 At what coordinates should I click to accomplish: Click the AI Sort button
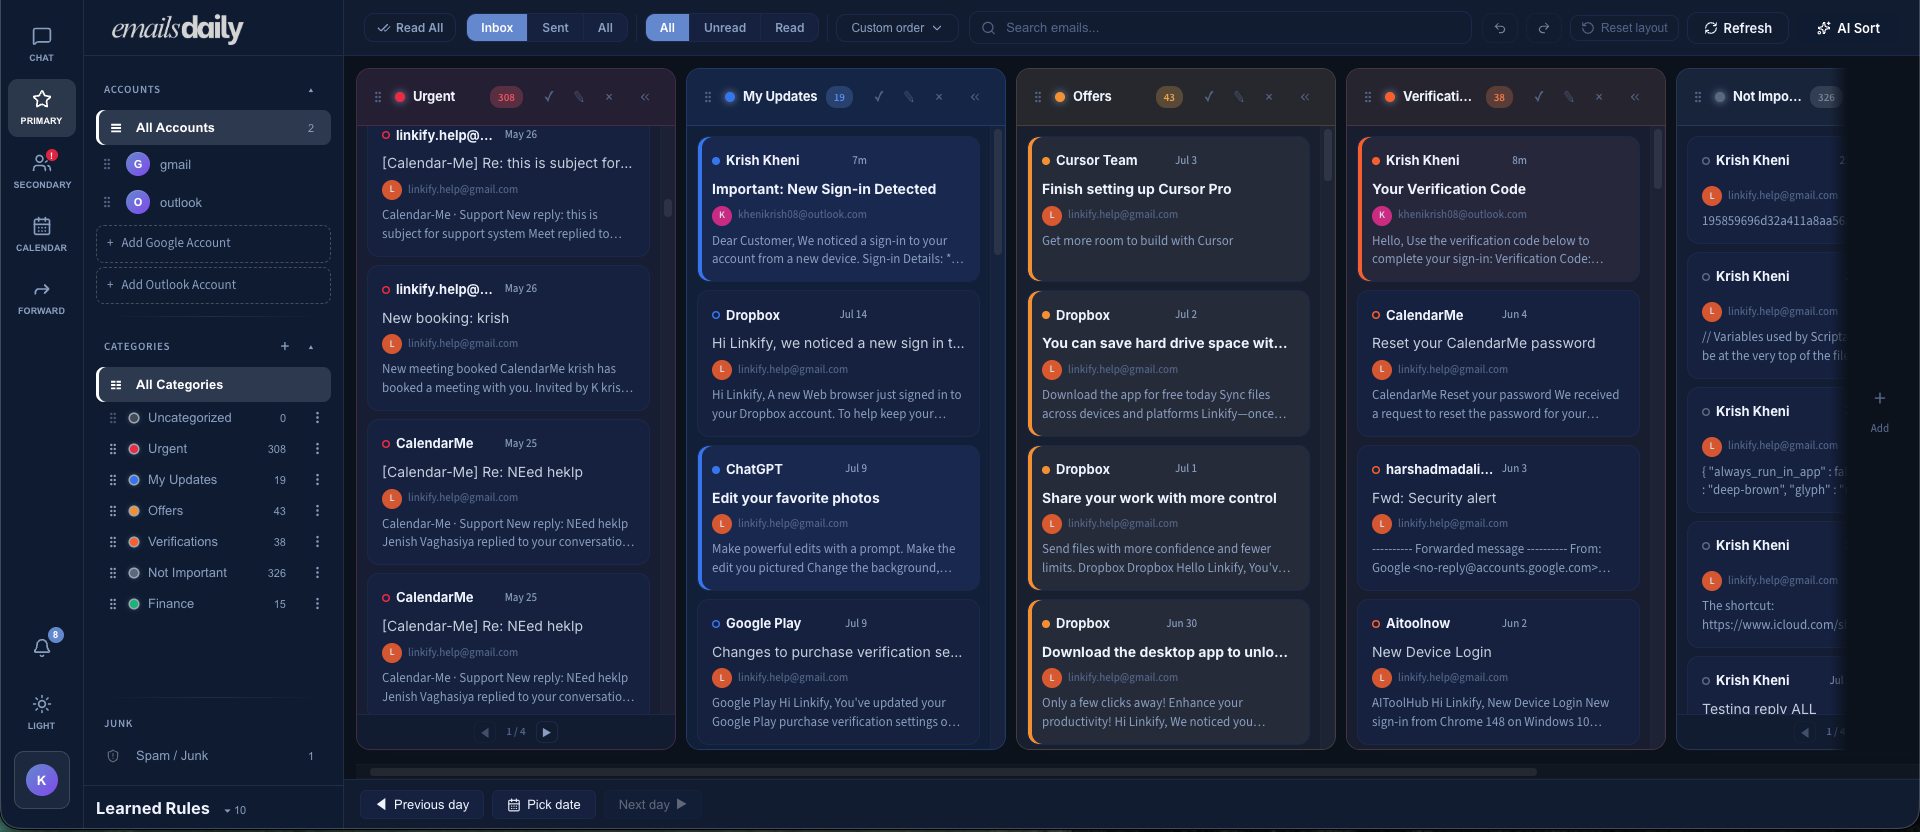point(1849,28)
